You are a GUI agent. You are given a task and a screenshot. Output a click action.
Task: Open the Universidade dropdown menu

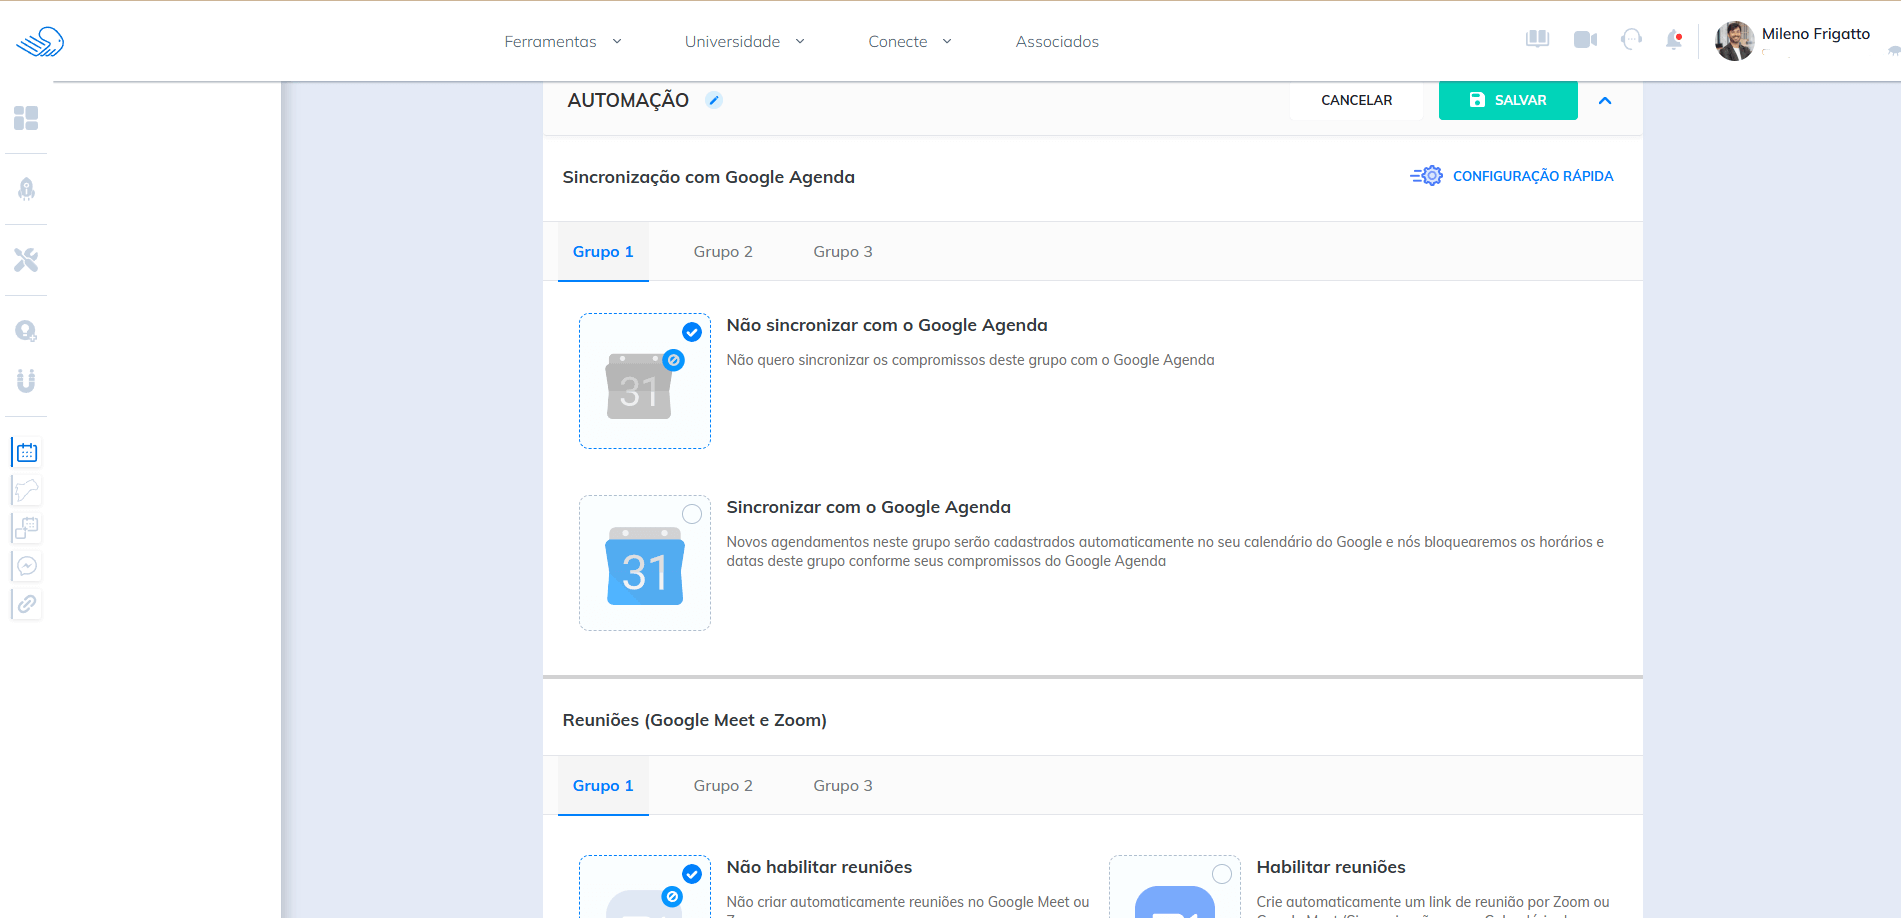(744, 42)
